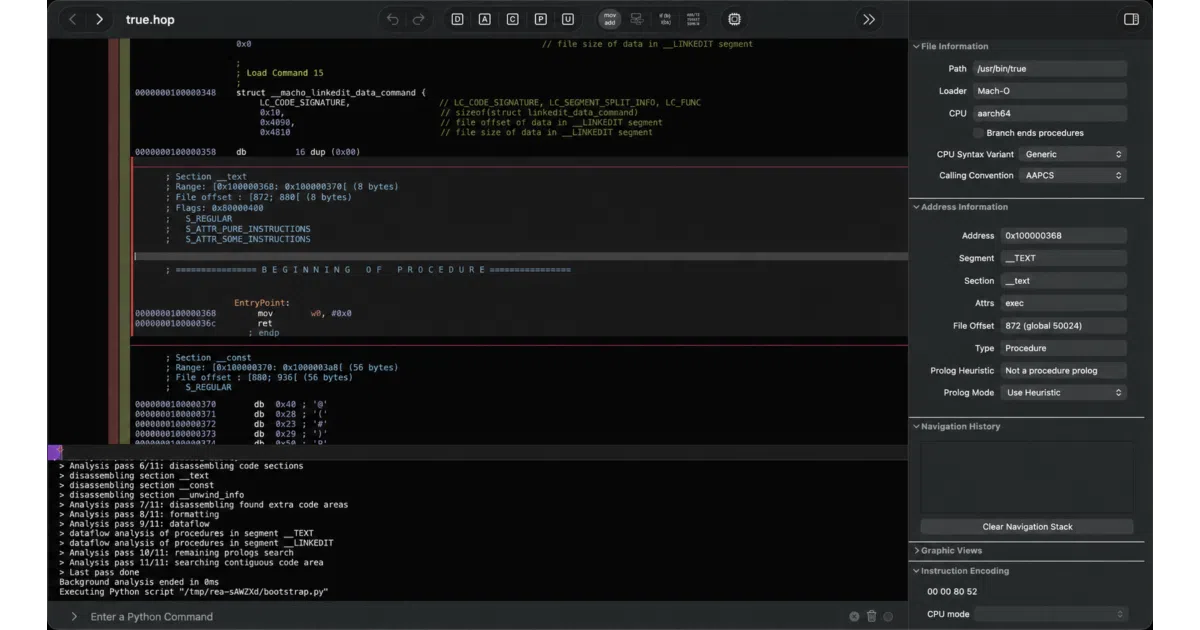This screenshot has height=630, width=1200.
Task: Clear the Python command field
Action: 854,617
